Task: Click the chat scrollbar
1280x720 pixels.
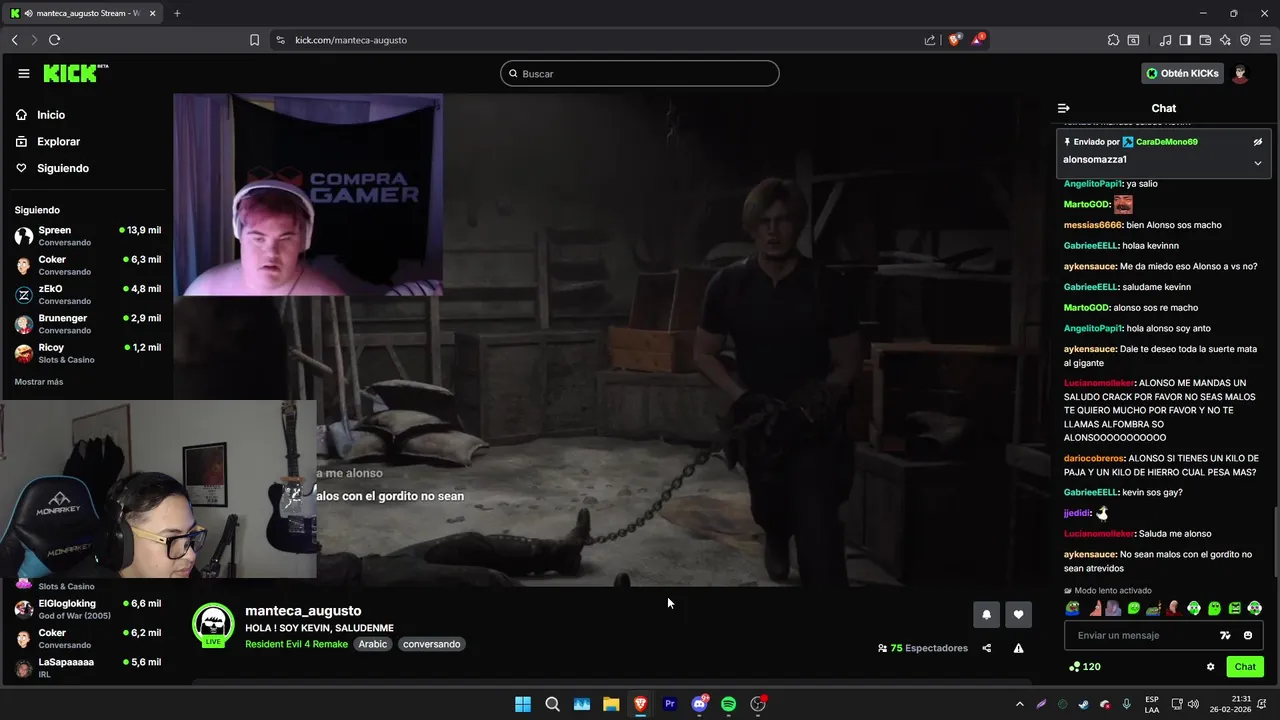Action: click(x=1276, y=542)
